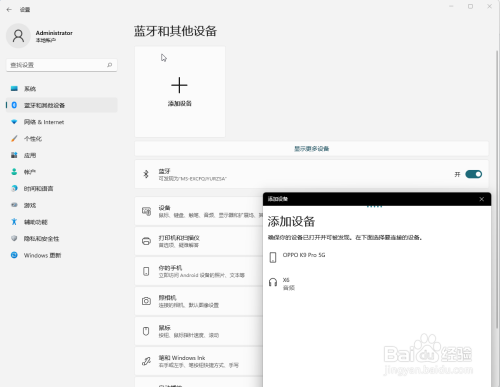
Task: Click the Bluetooth symbol in the 蓝牙 row
Action: (146, 174)
